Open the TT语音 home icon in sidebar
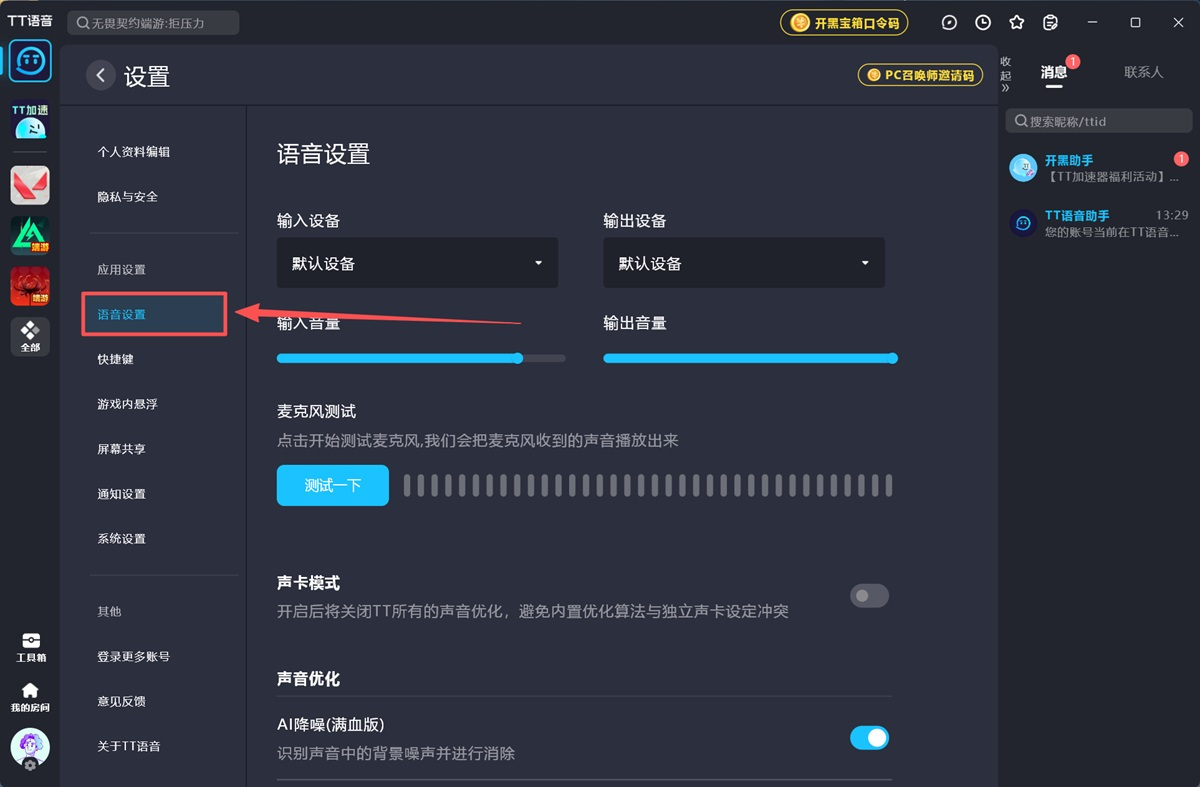This screenshot has width=1200, height=787. click(29, 60)
